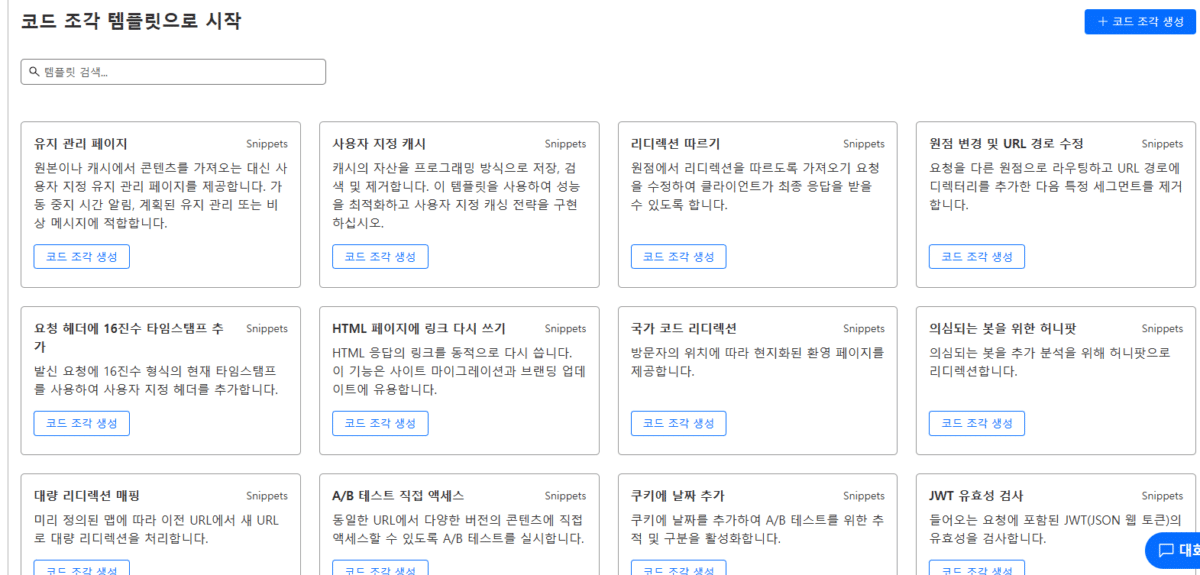Select the 유지 관리 페이지 card title
This screenshot has width=1200, height=575.
click(81, 144)
